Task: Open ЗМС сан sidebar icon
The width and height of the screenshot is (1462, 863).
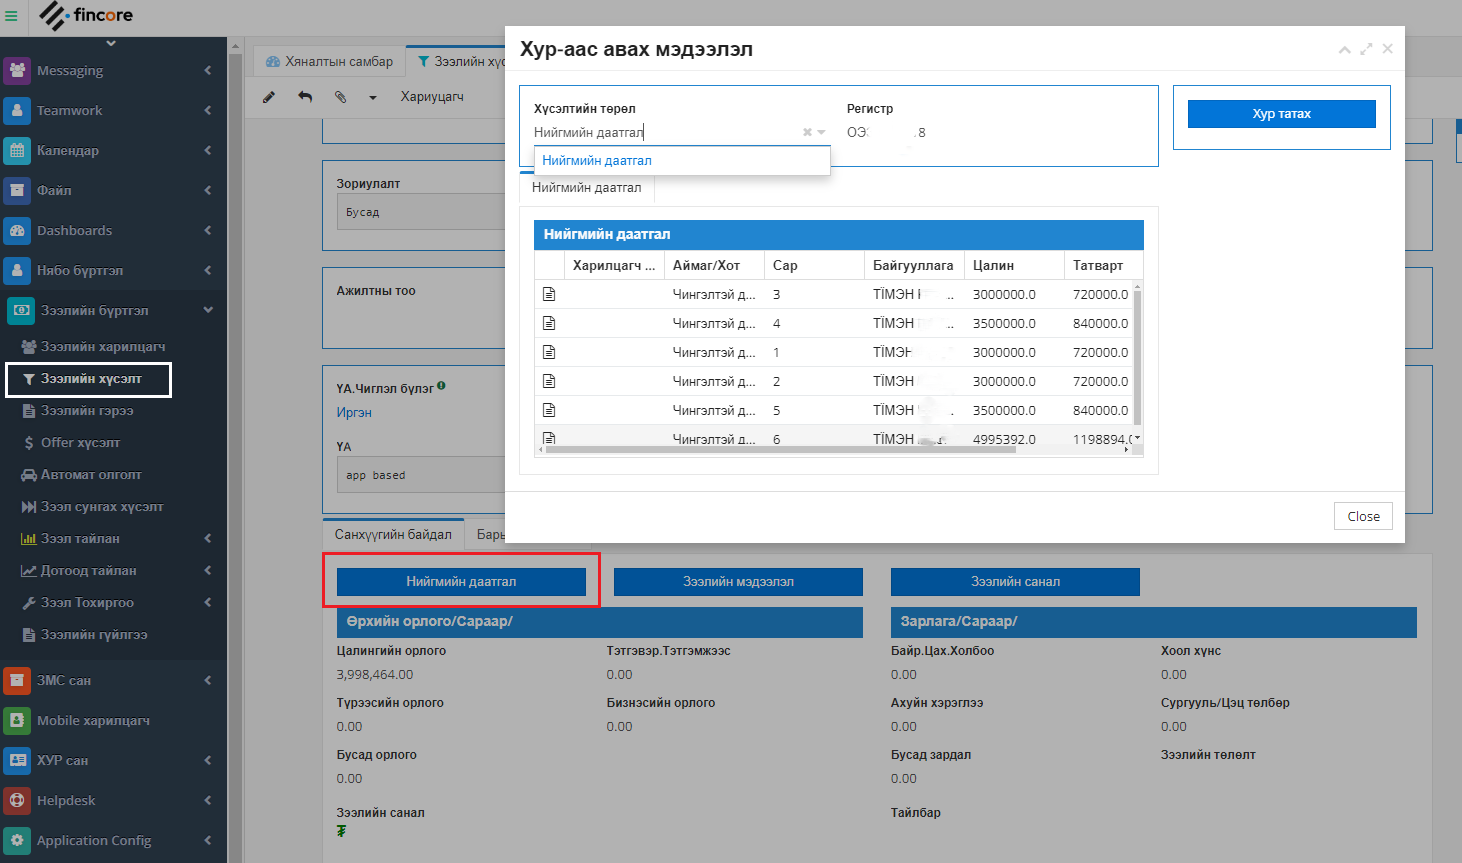Action: tap(17, 680)
